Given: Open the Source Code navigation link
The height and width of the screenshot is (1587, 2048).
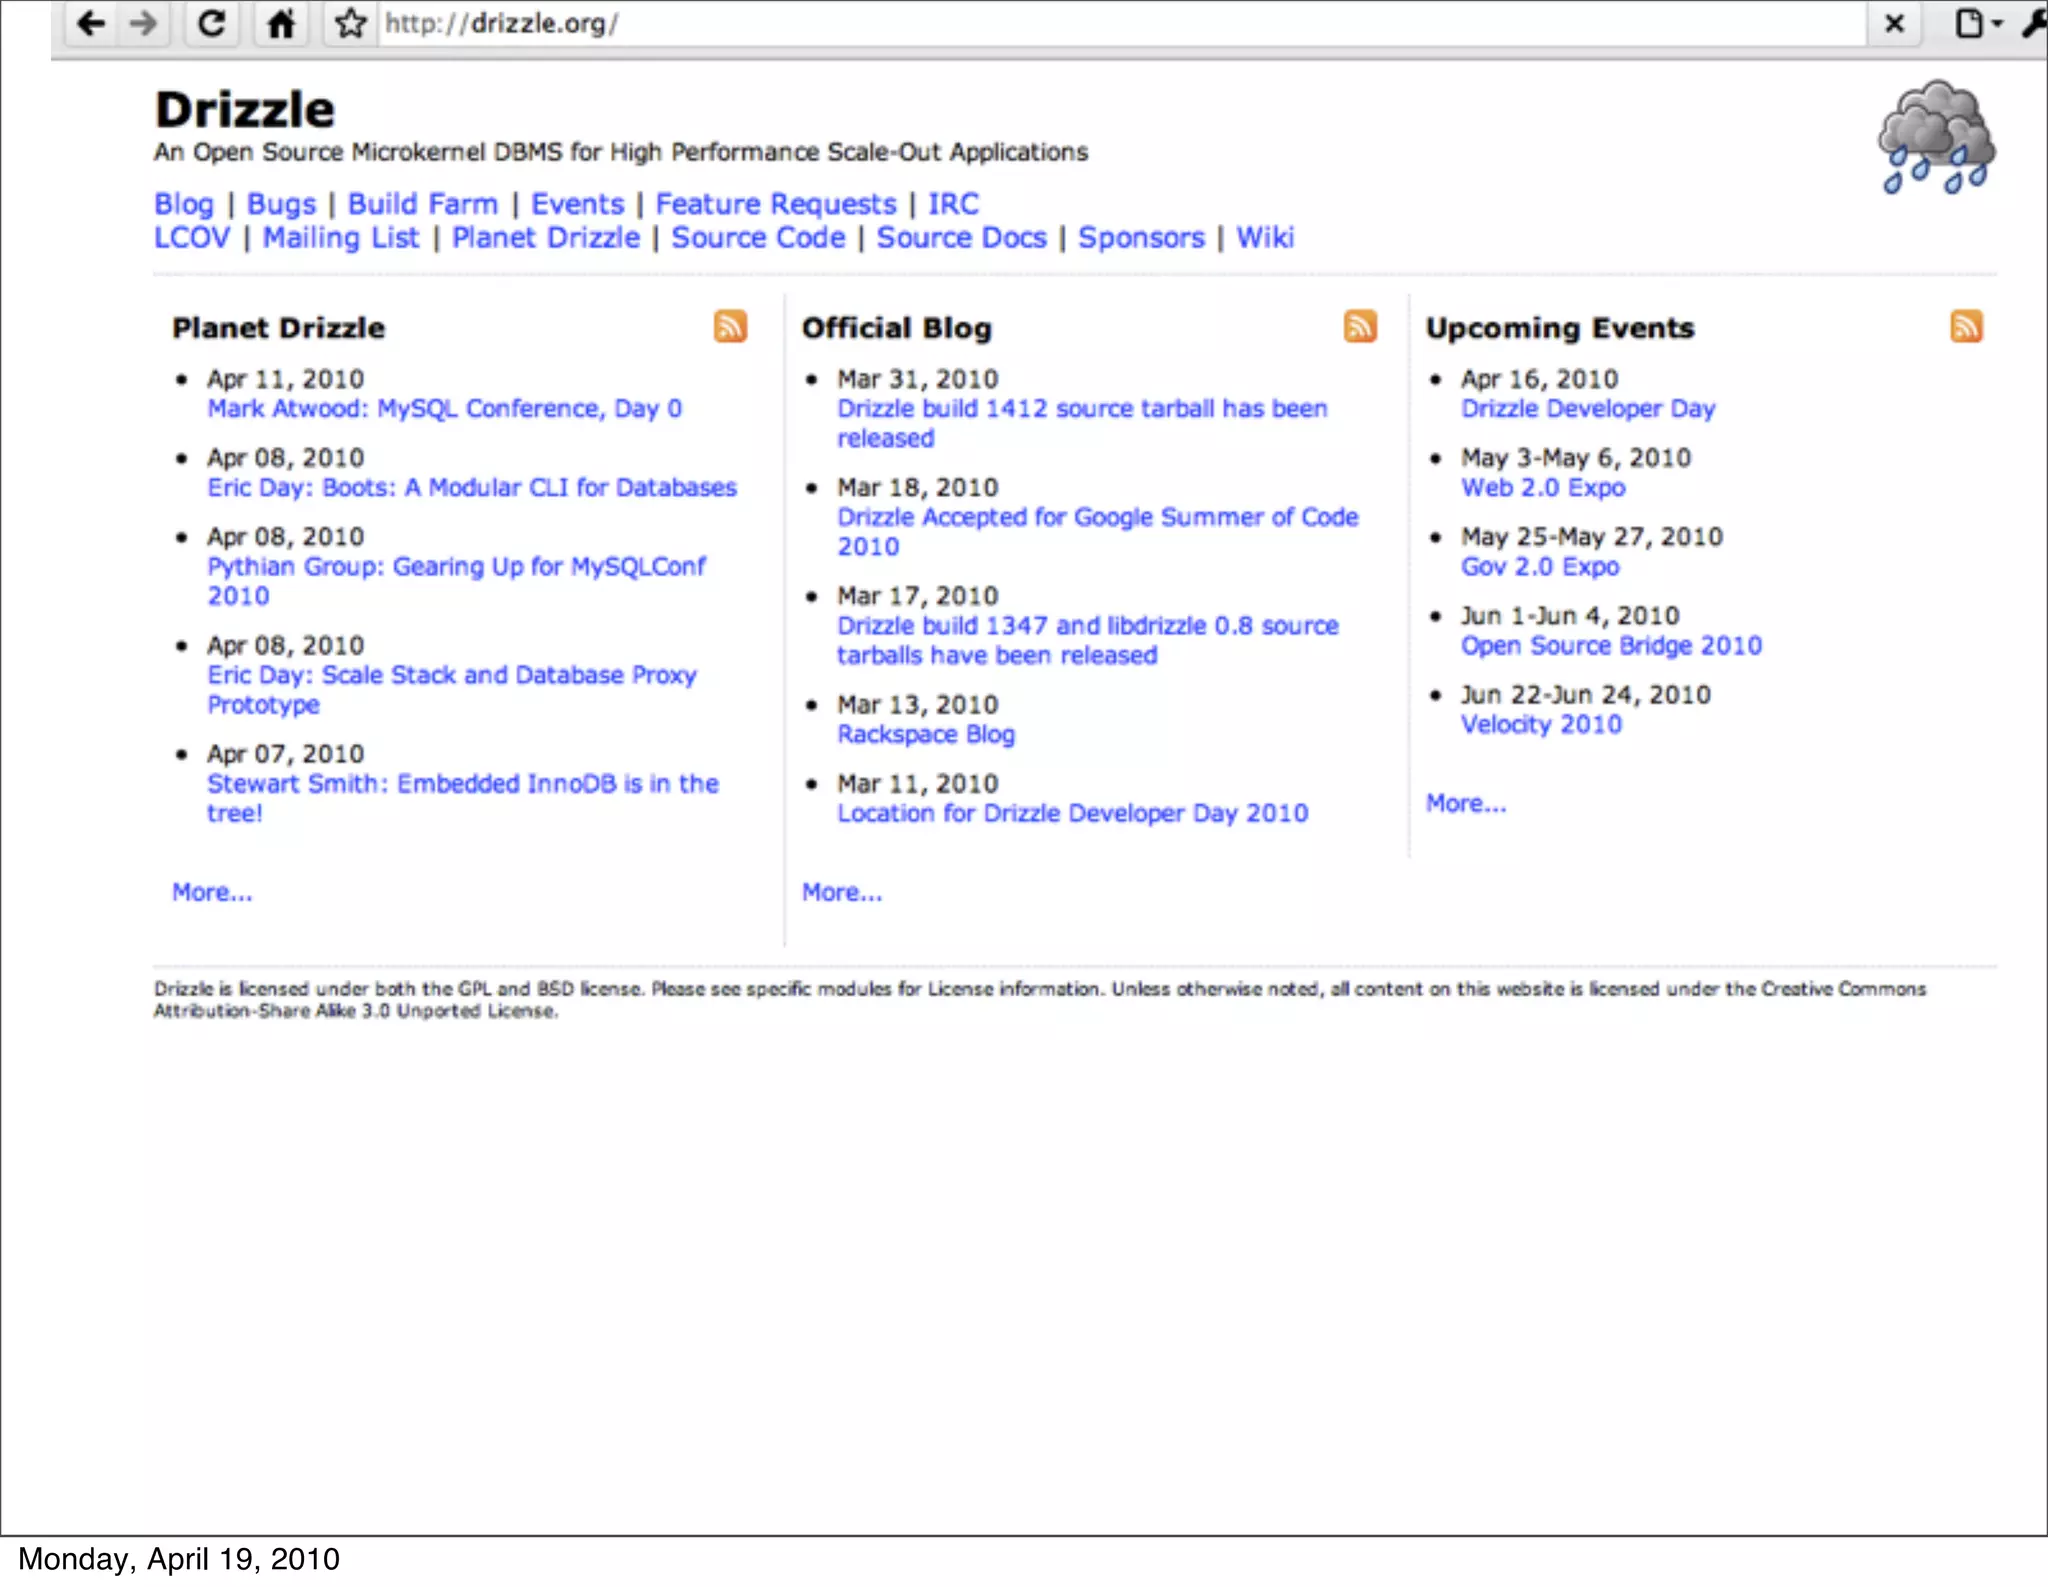Looking at the screenshot, I should 758,238.
